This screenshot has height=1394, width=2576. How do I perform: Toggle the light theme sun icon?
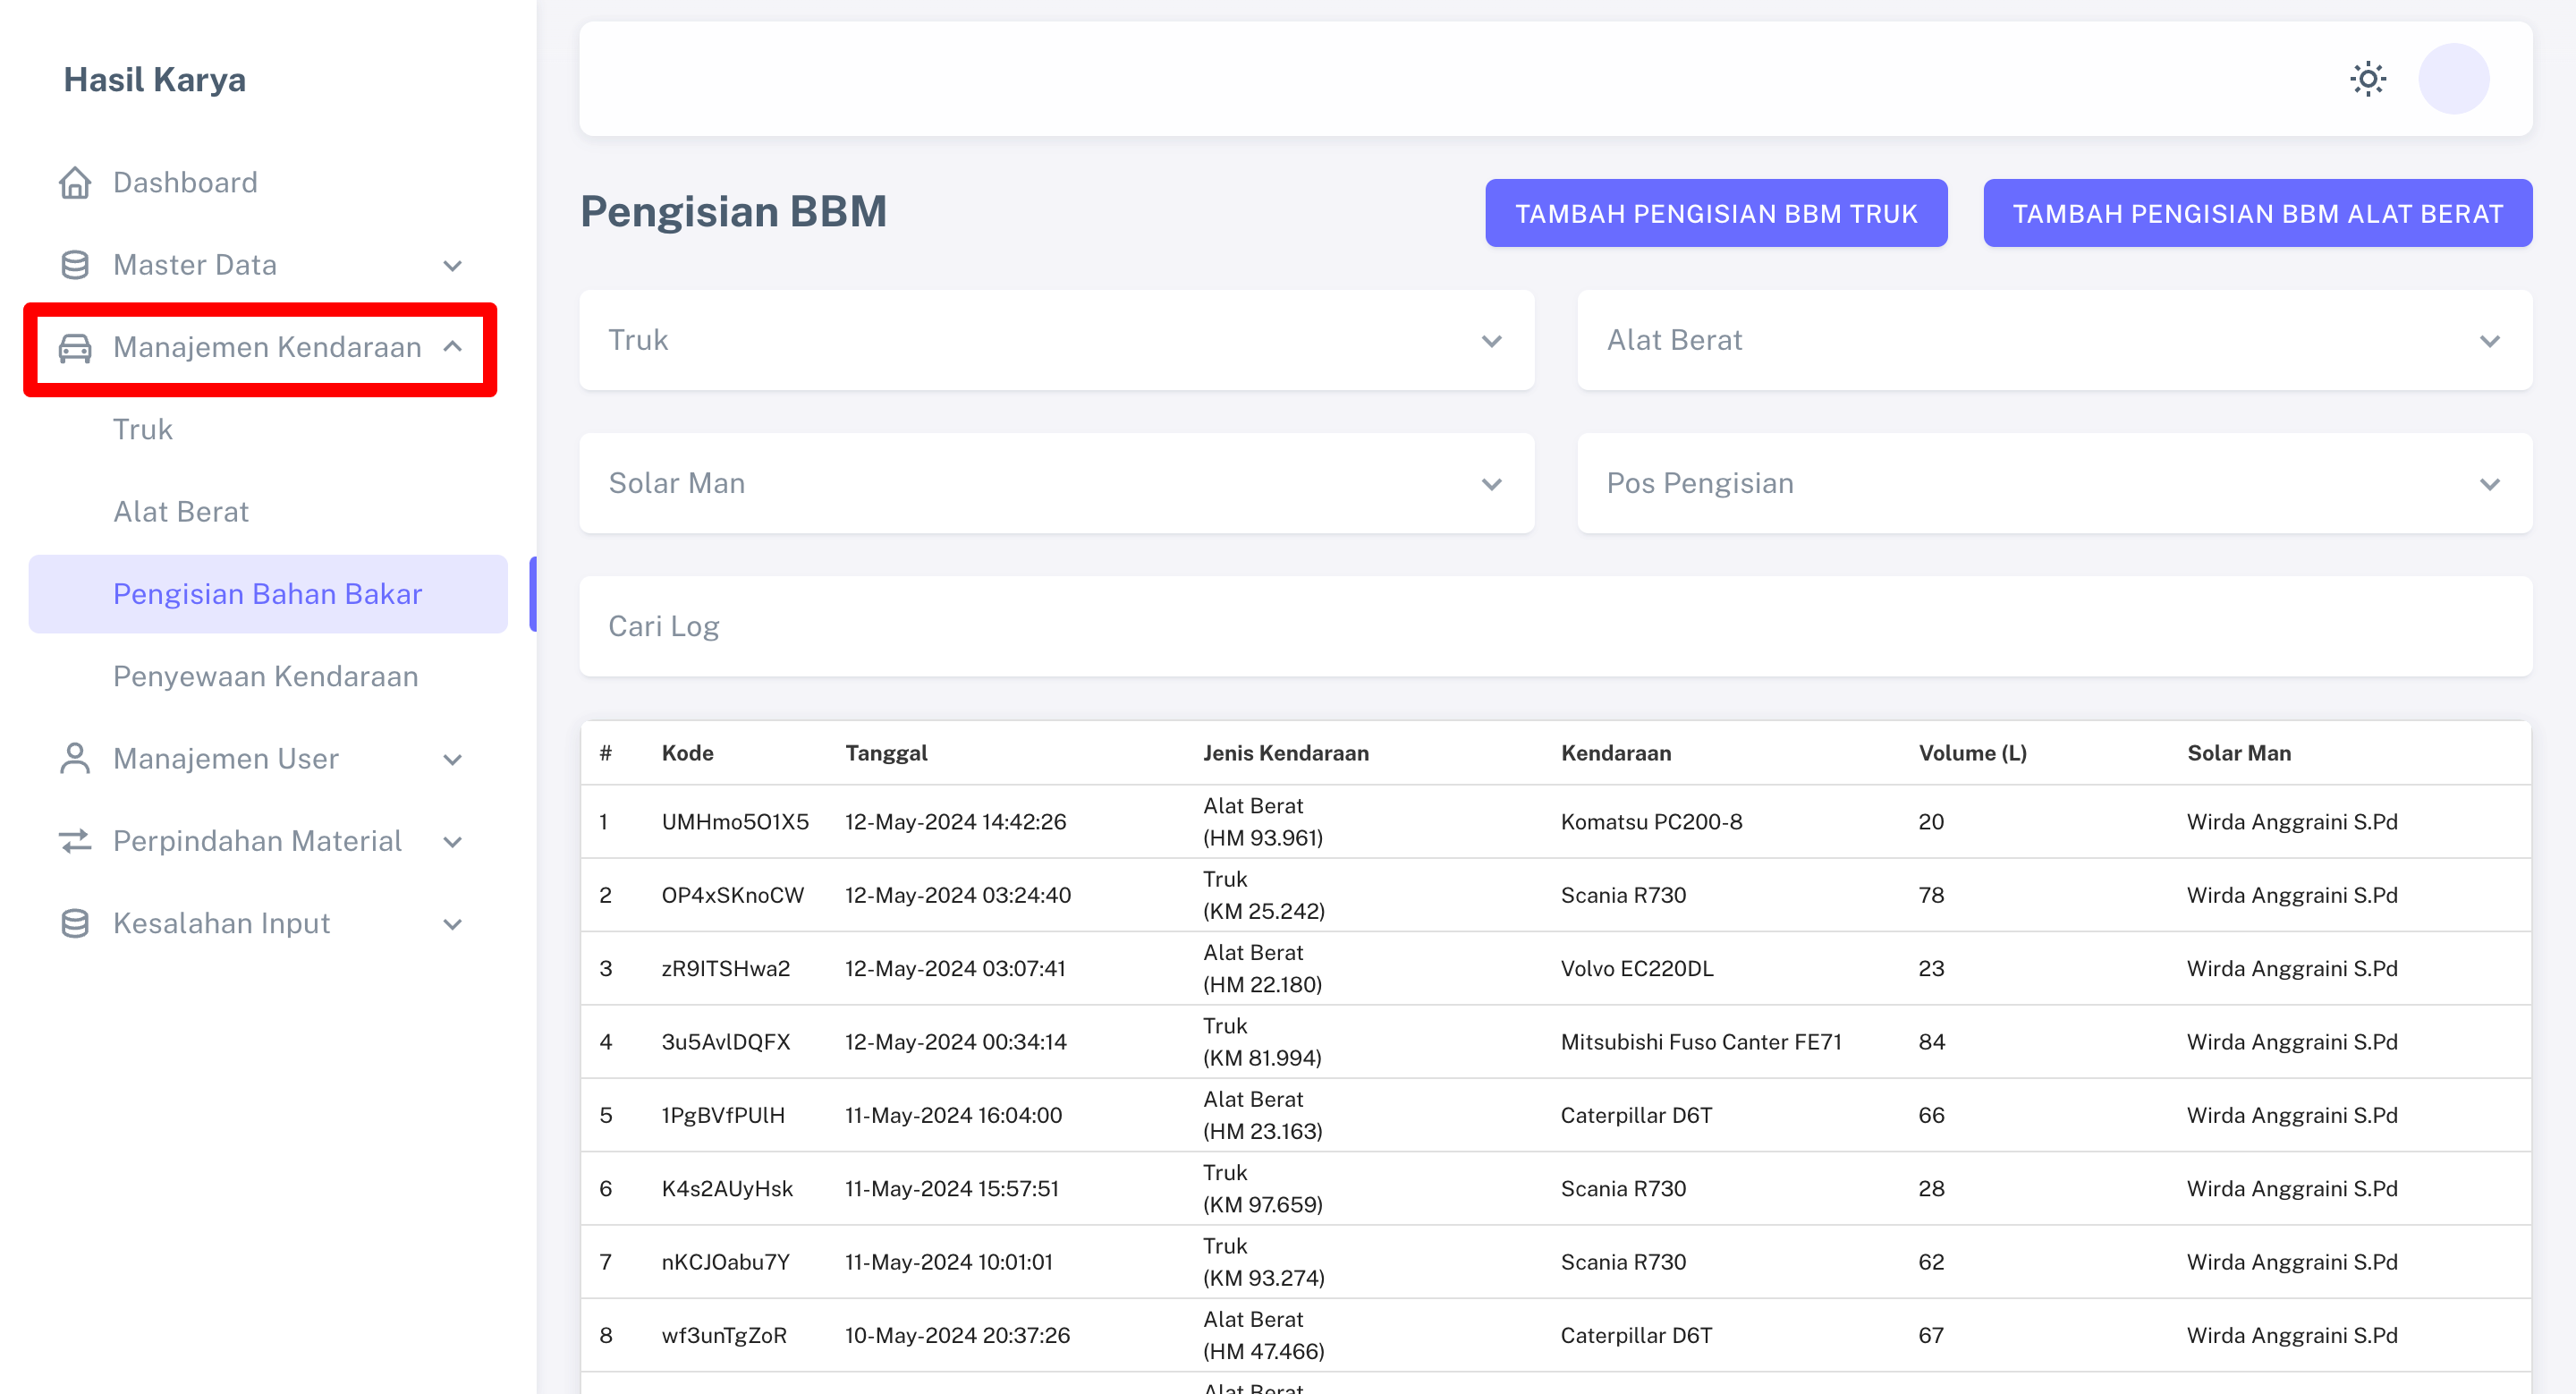pos(2367,79)
